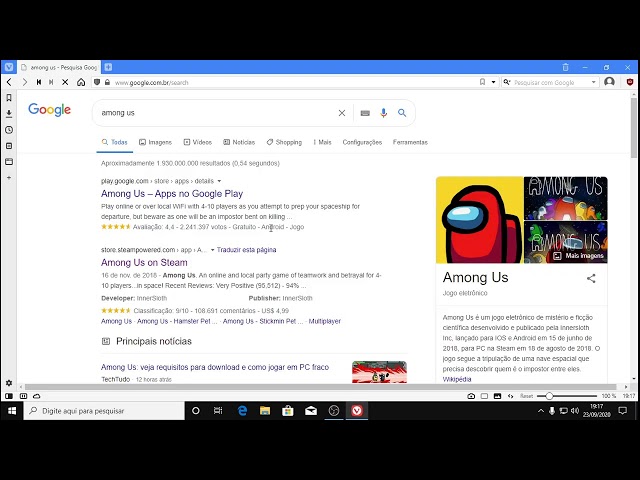Open the Bookmarks panel in sidebar

click(9, 98)
